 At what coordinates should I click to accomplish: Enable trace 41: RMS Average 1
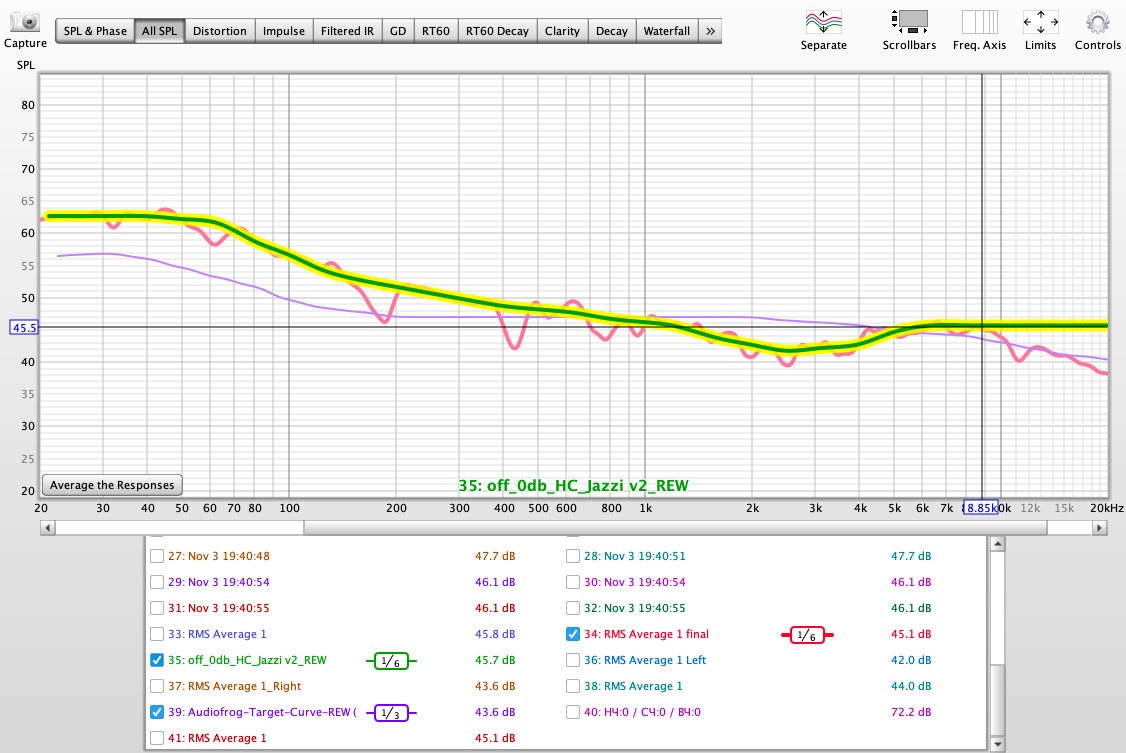[x=157, y=738]
